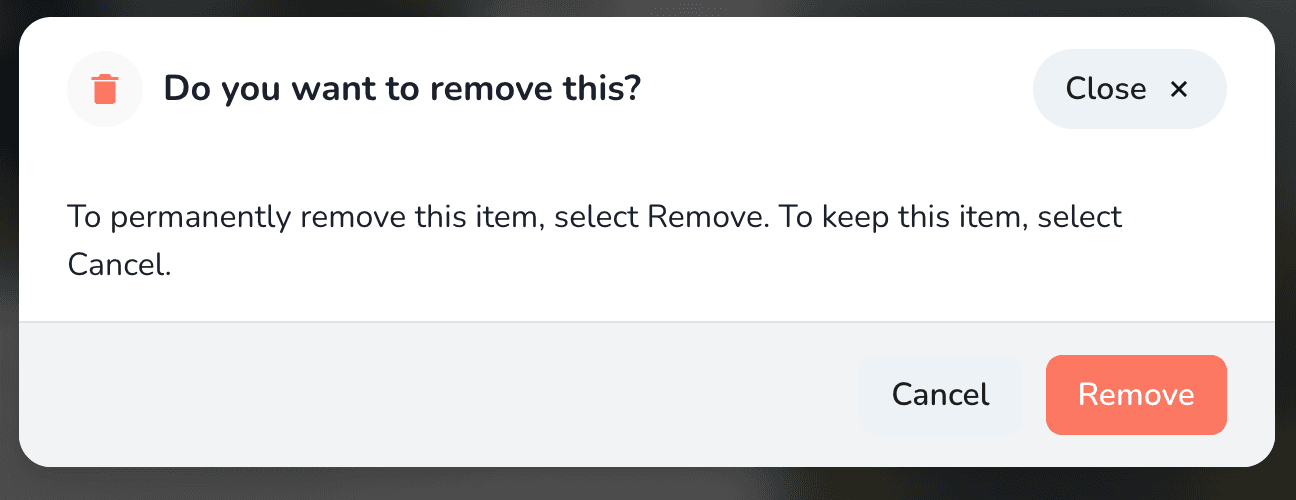Dismiss the dialog via the Close label

click(1105, 90)
